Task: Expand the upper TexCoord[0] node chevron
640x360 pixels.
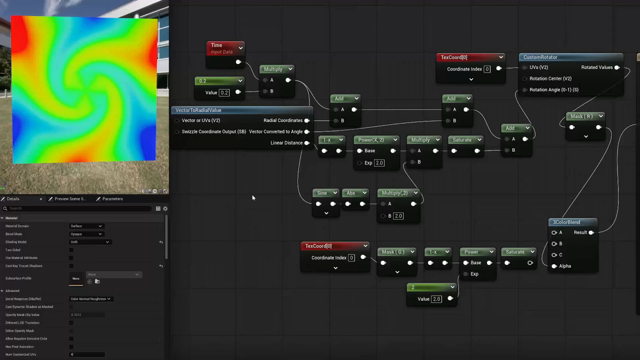Action: pyautogui.click(x=471, y=79)
